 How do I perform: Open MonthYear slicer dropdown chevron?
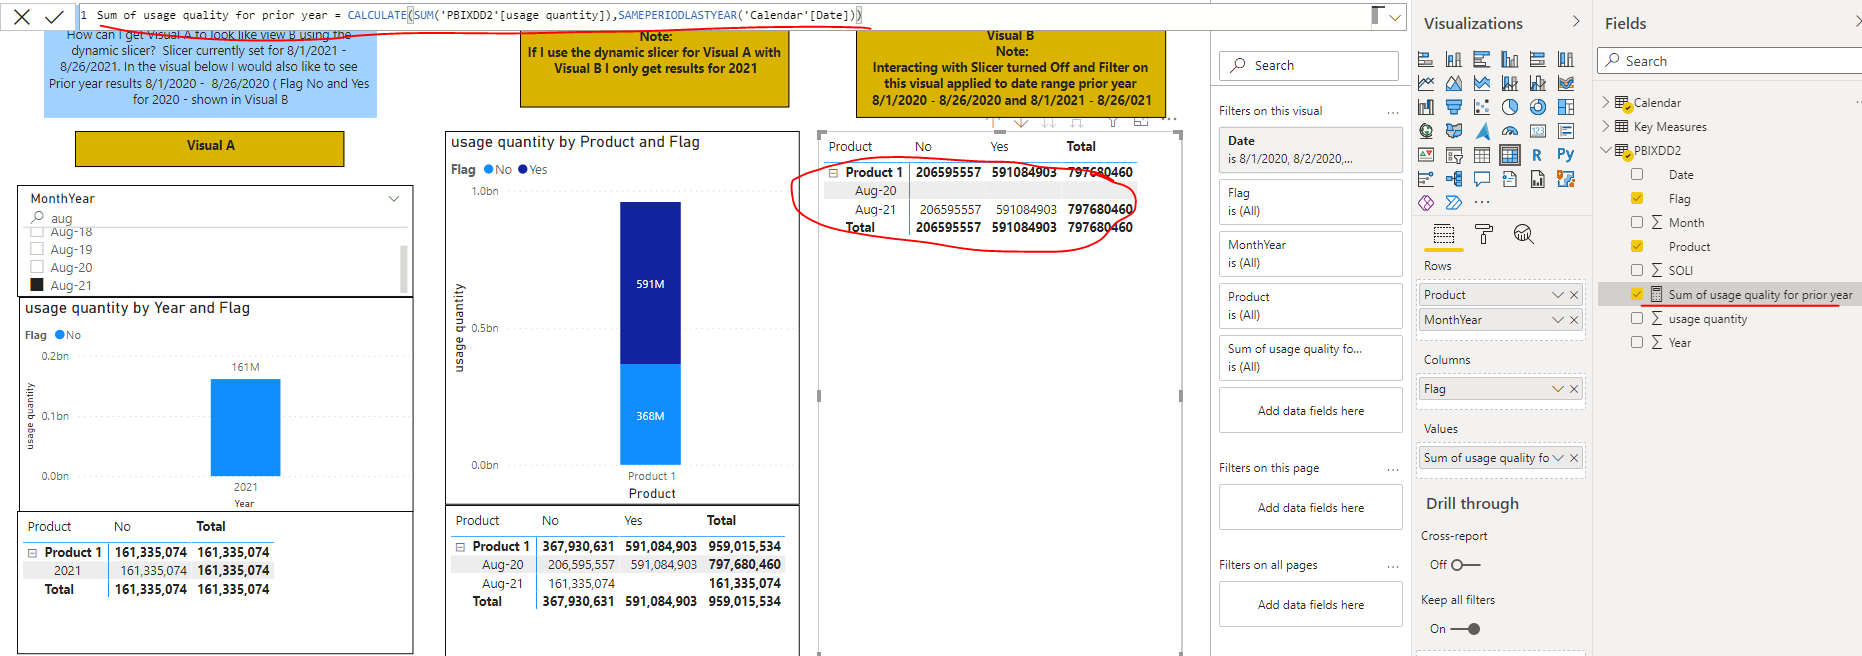394,199
